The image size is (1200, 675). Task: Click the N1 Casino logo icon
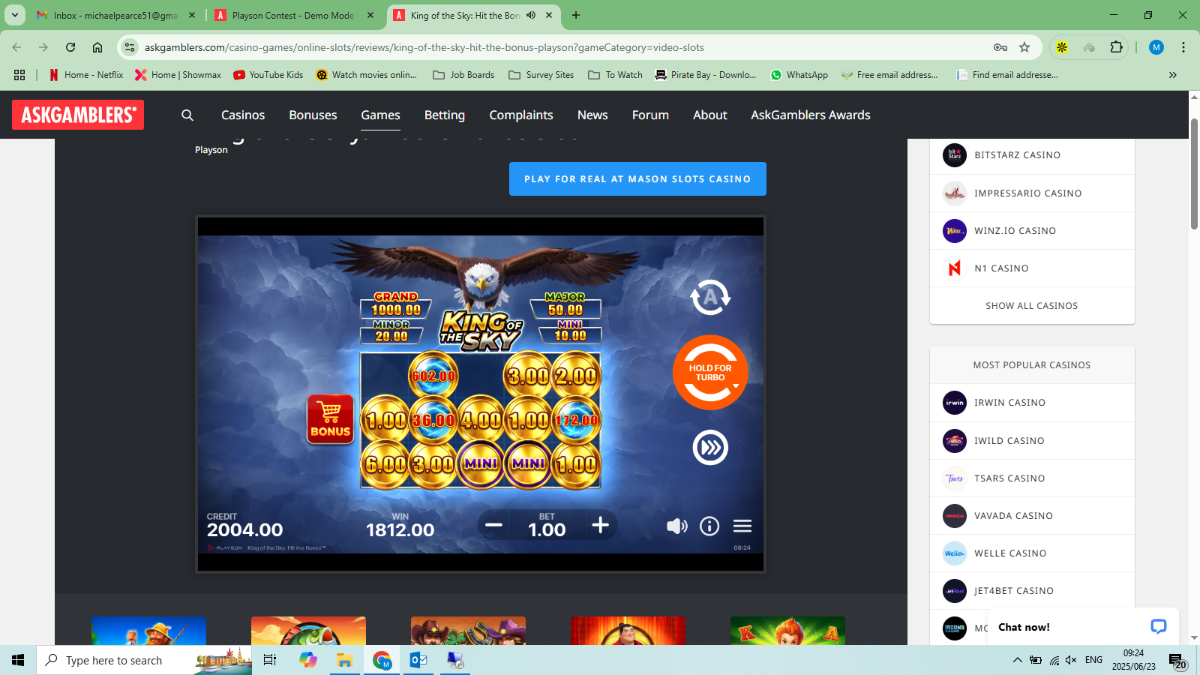pyautogui.click(x=955, y=268)
